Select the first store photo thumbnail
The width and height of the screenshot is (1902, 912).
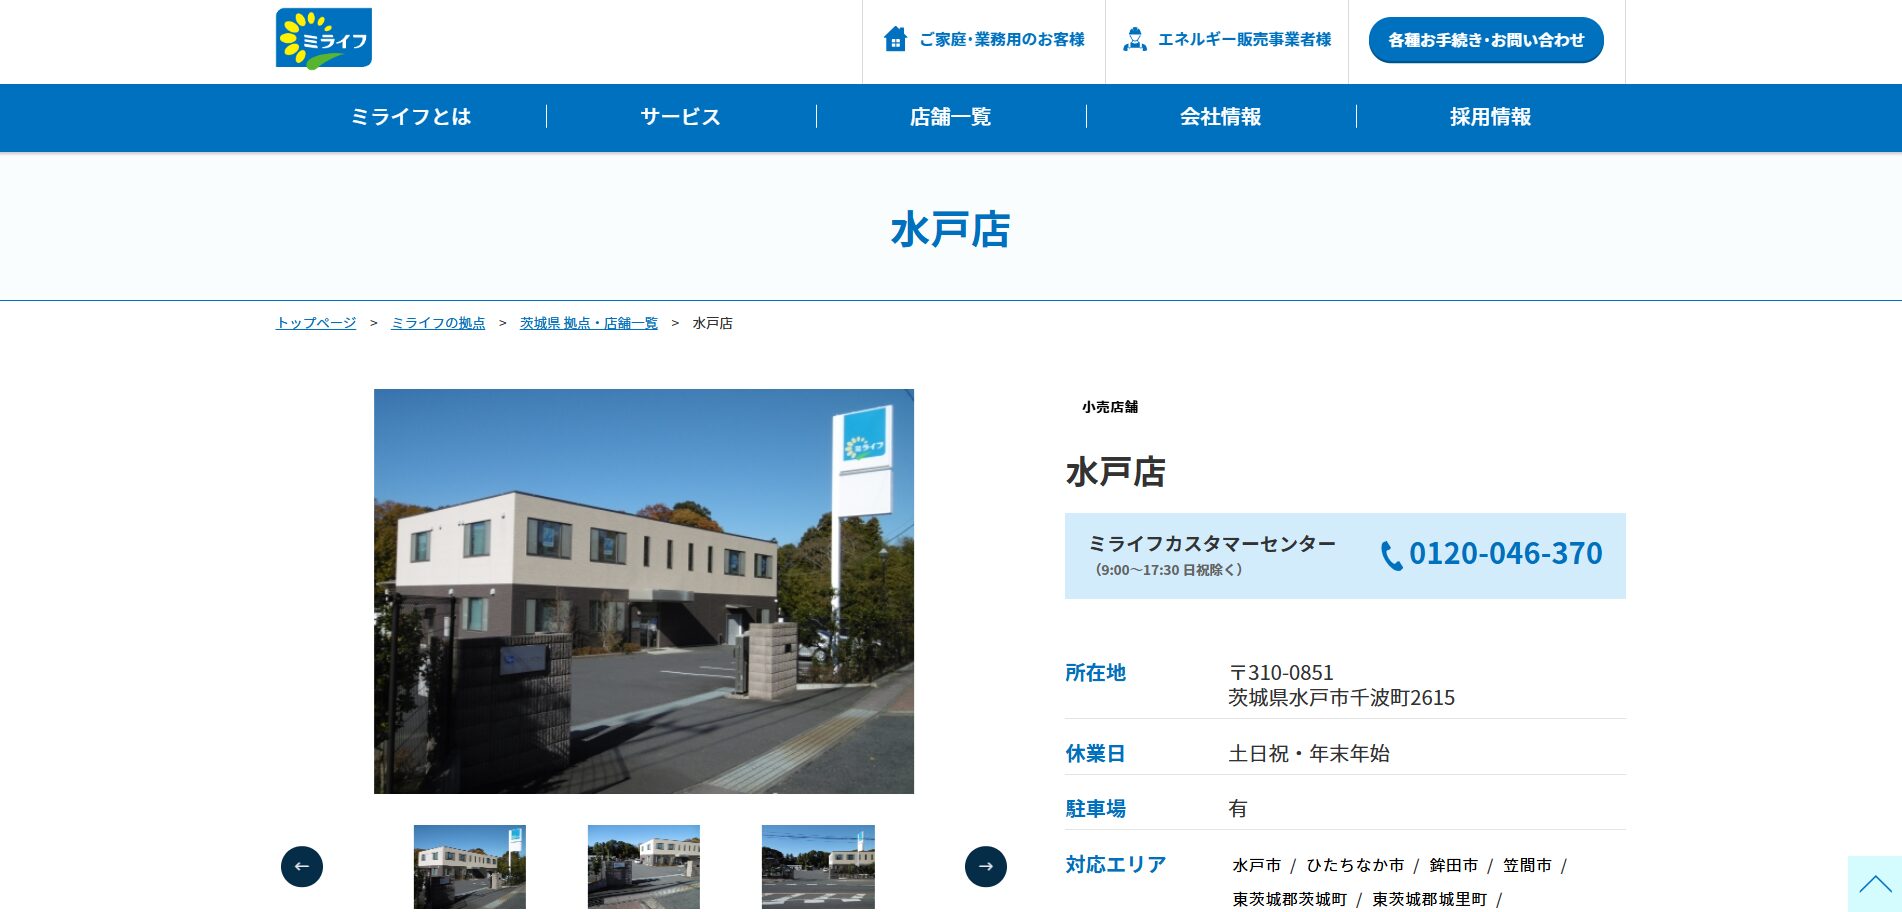click(x=470, y=866)
